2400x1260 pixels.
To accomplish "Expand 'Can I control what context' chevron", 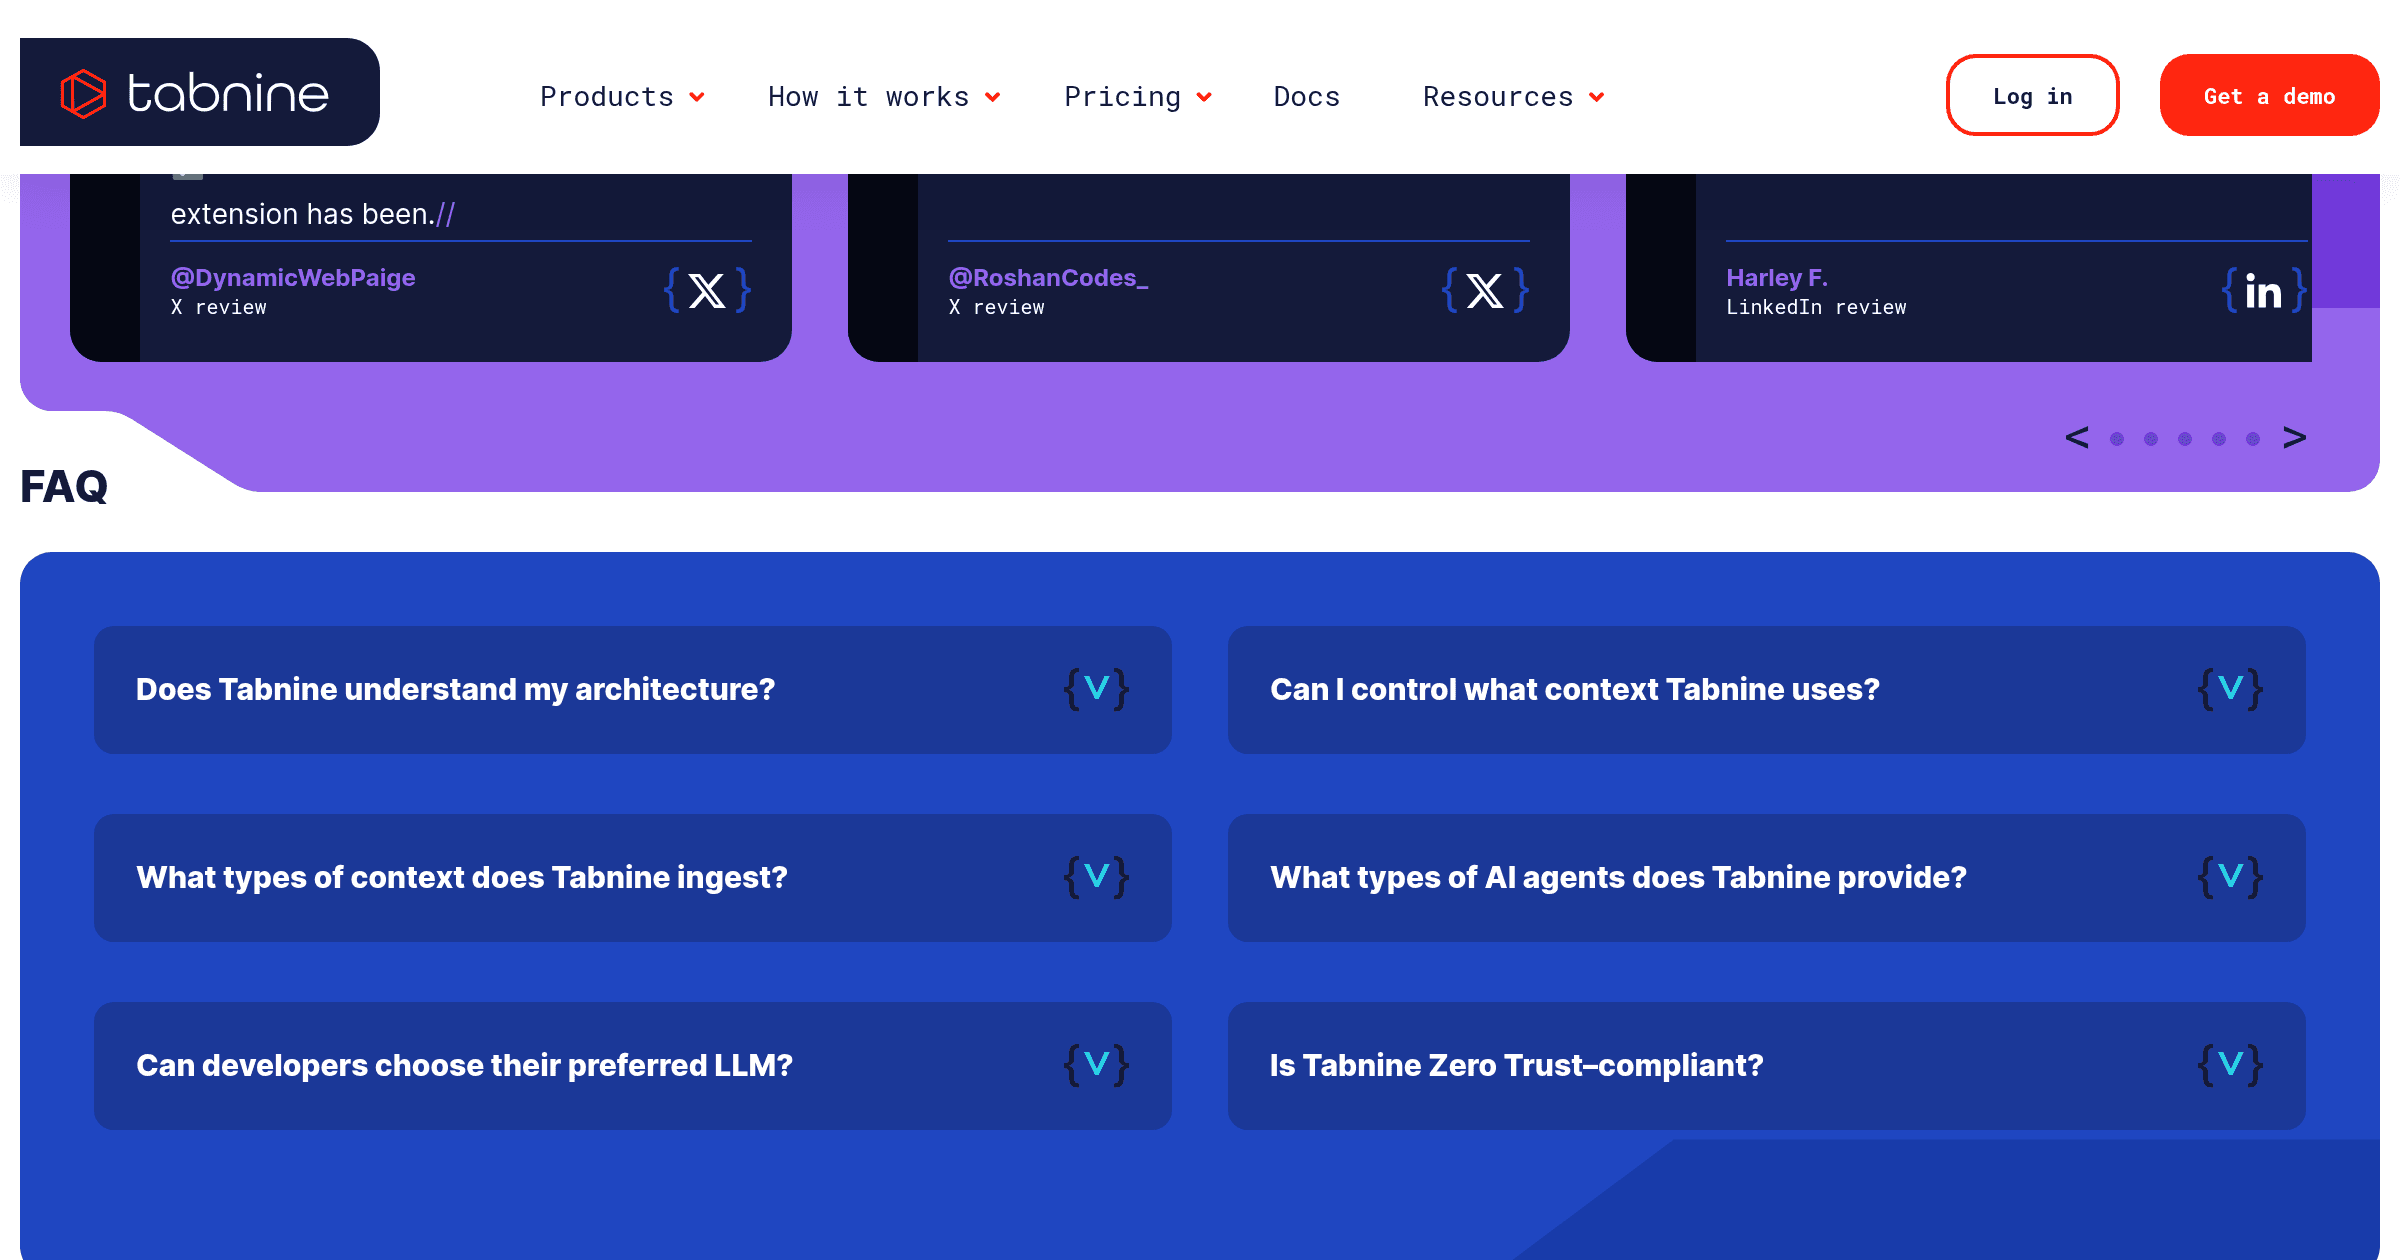I will 2231,689.
